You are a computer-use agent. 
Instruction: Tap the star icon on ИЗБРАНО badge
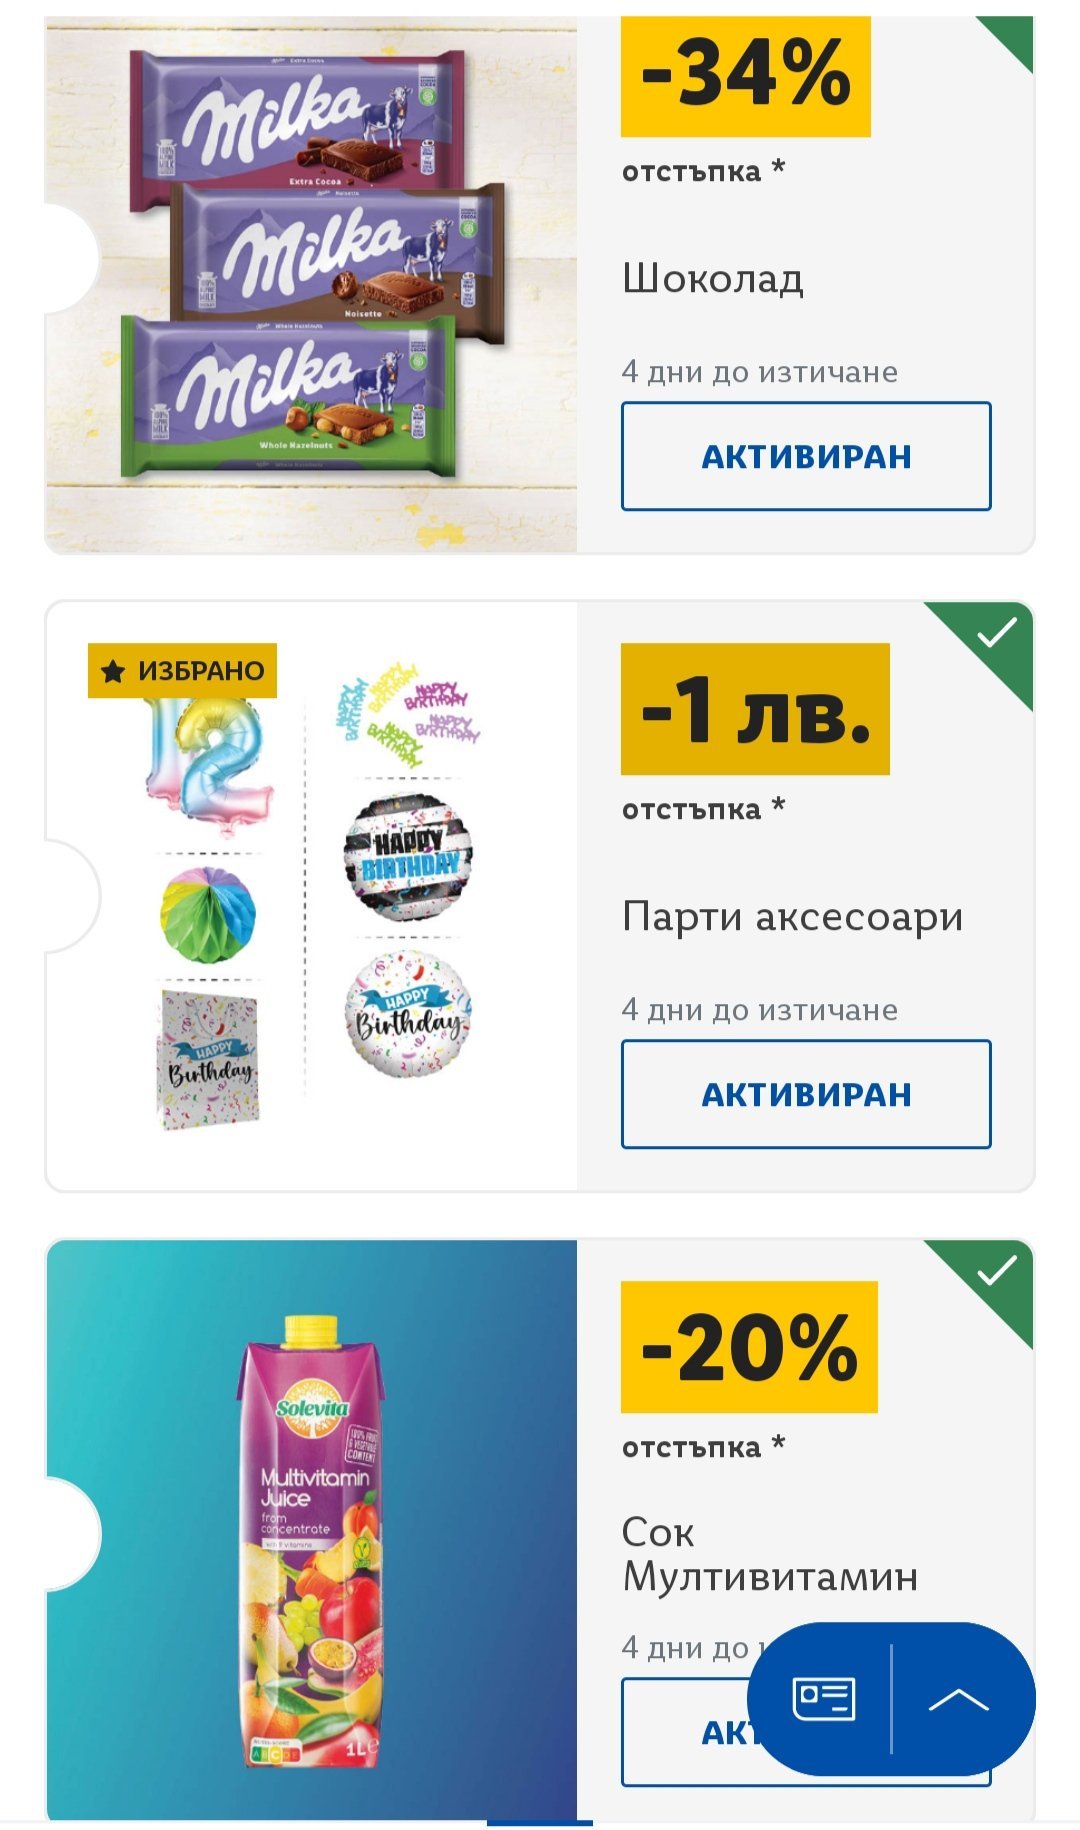114,671
